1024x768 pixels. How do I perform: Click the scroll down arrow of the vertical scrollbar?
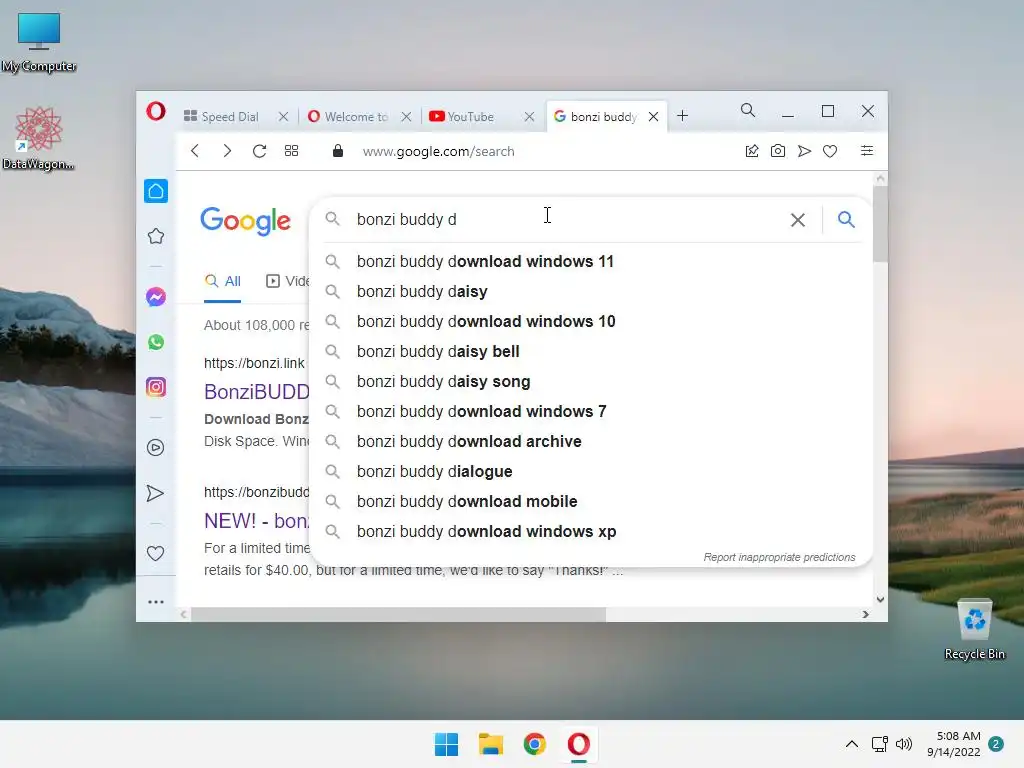click(880, 600)
